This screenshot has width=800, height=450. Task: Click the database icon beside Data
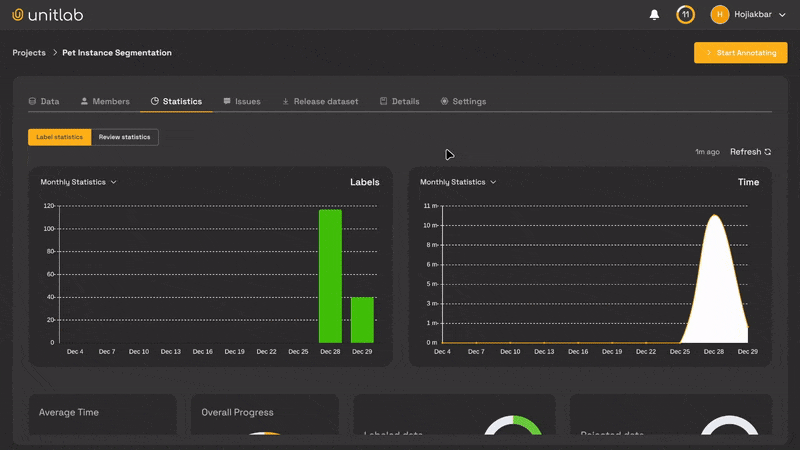(x=33, y=101)
